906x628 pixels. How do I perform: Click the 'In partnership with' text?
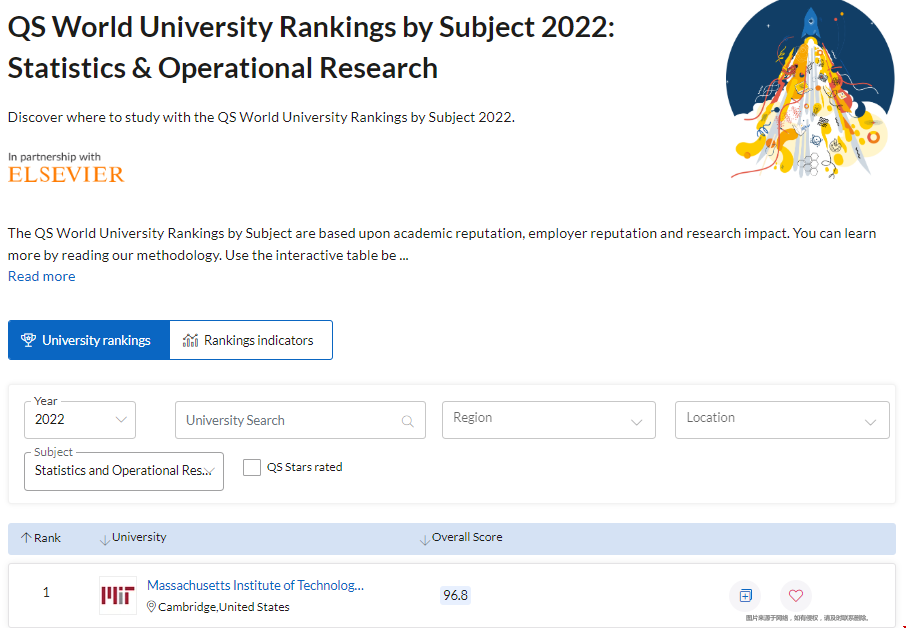(54, 157)
